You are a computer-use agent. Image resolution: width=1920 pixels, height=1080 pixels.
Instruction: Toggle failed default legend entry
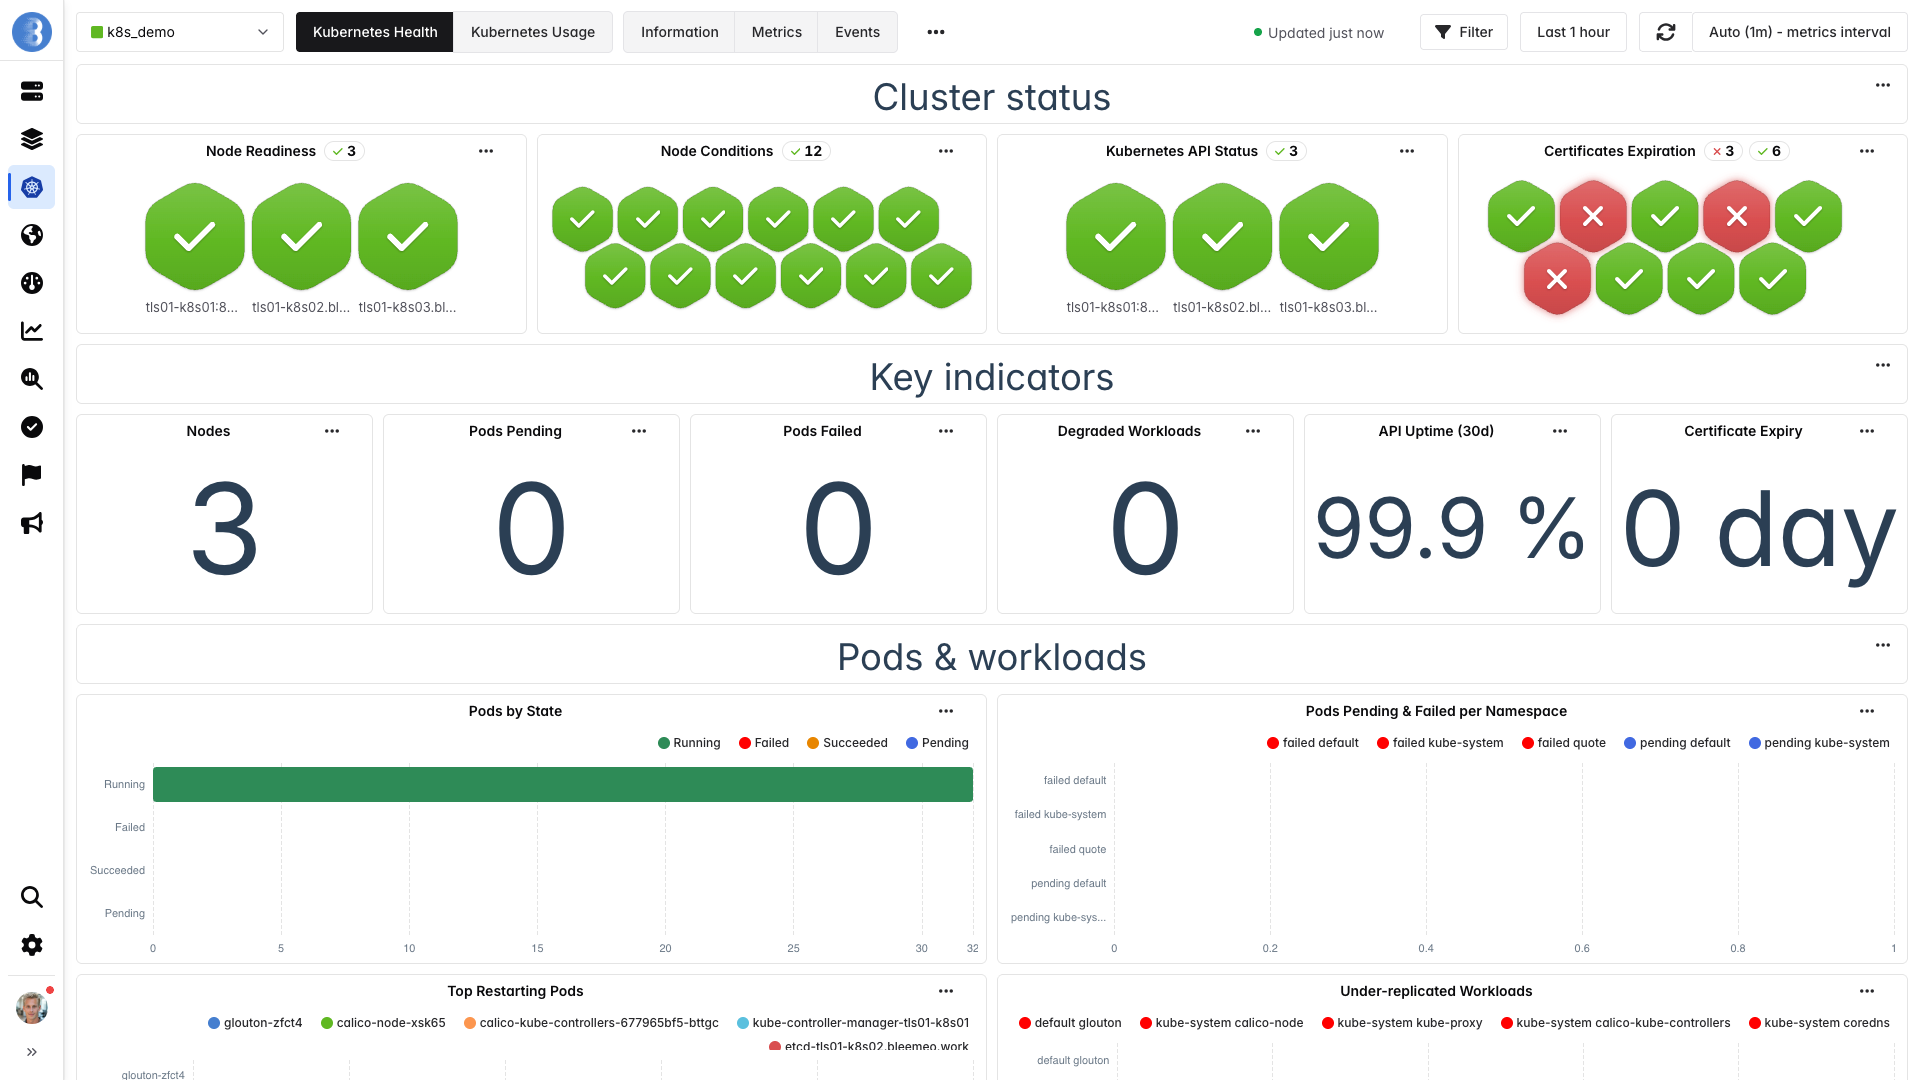point(1312,743)
